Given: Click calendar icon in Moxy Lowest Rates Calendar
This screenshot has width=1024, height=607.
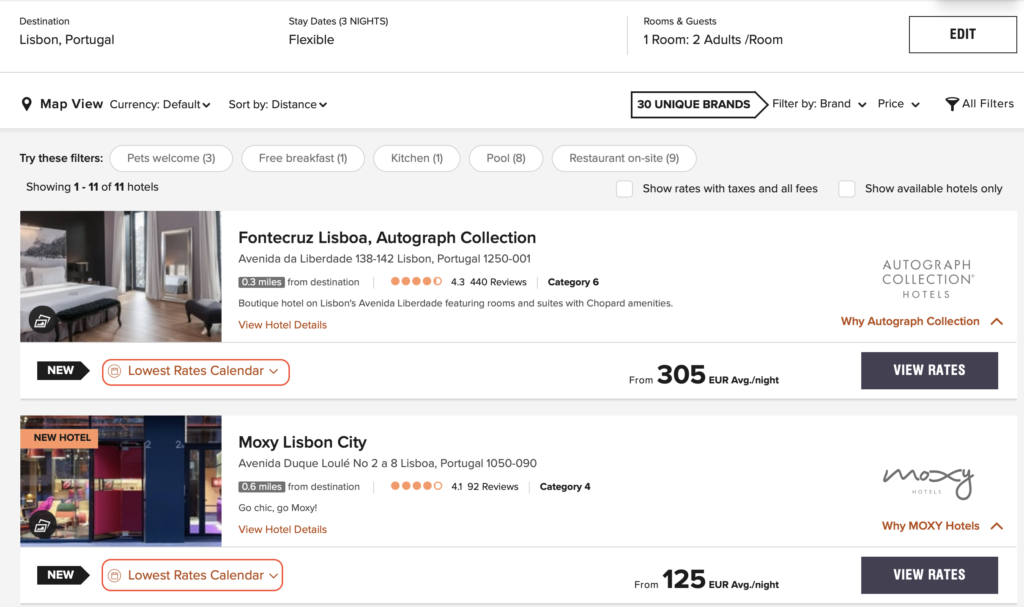Looking at the screenshot, I should tap(115, 575).
